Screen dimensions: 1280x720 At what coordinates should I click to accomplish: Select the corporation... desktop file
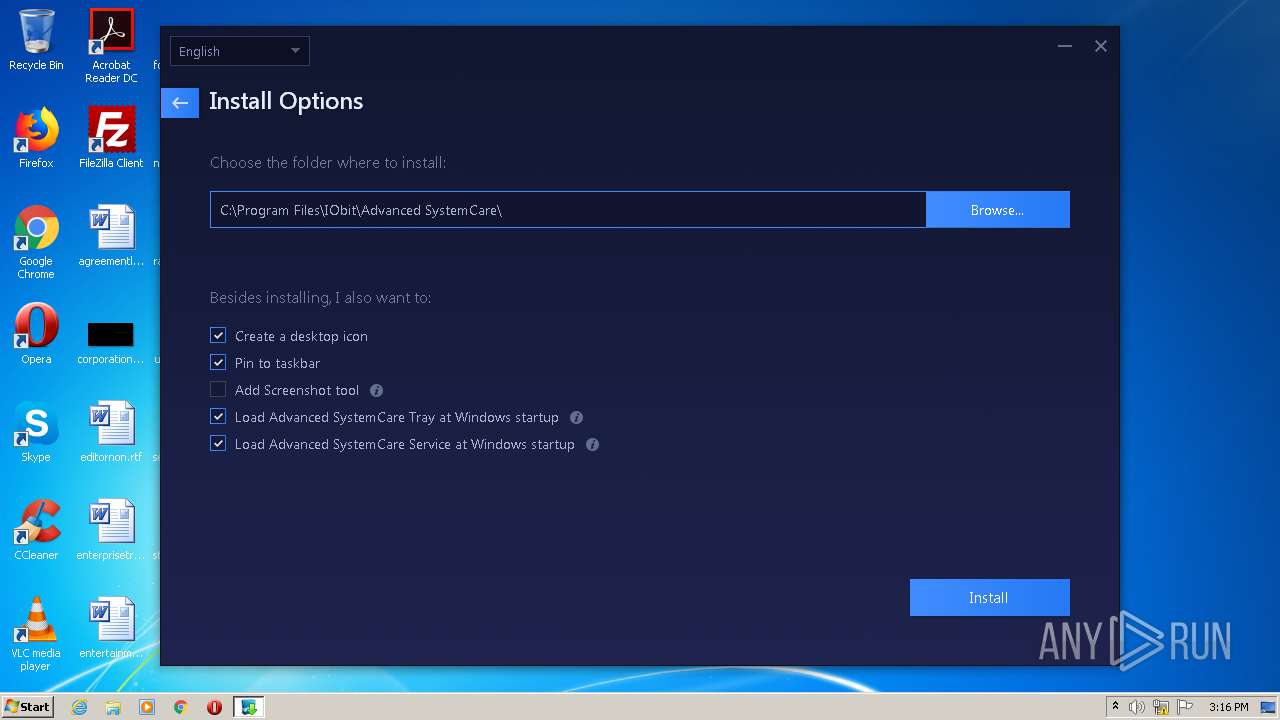111,342
